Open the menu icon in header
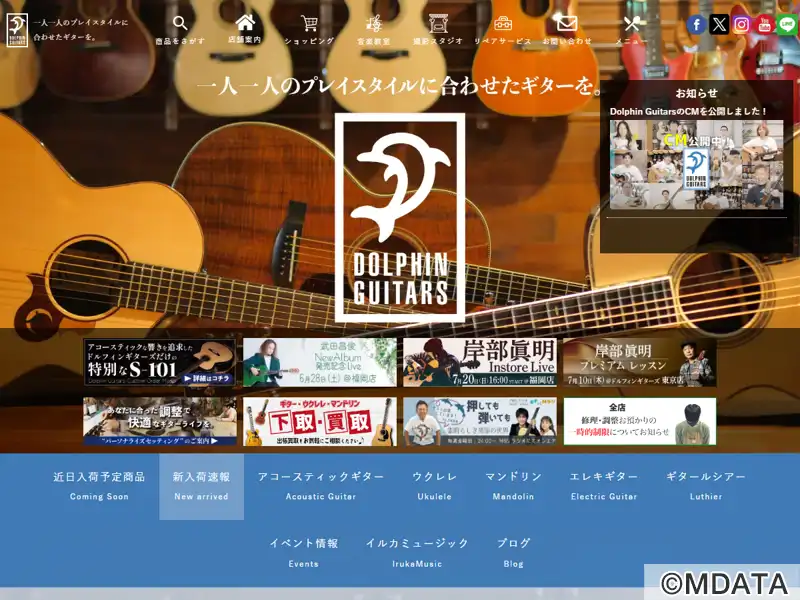800x600 pixels. pos(632,23)
